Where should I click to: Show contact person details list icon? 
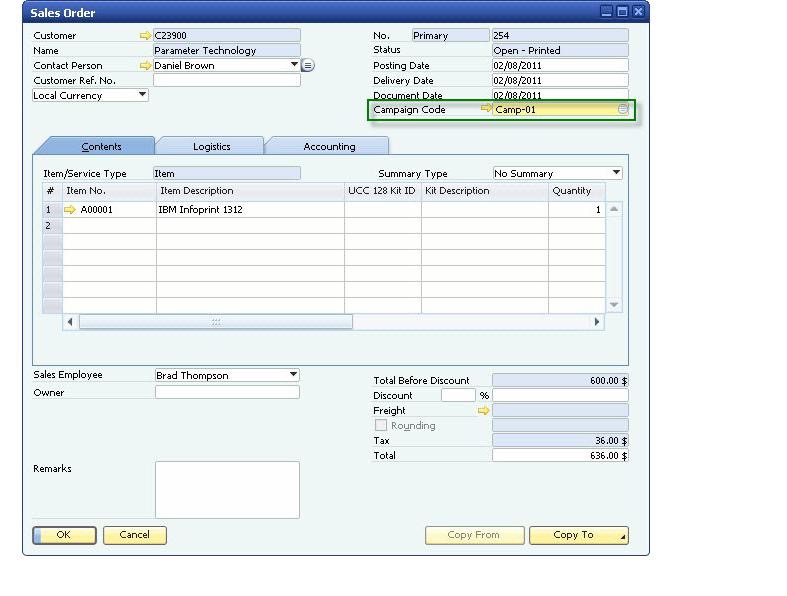[308, 65]
